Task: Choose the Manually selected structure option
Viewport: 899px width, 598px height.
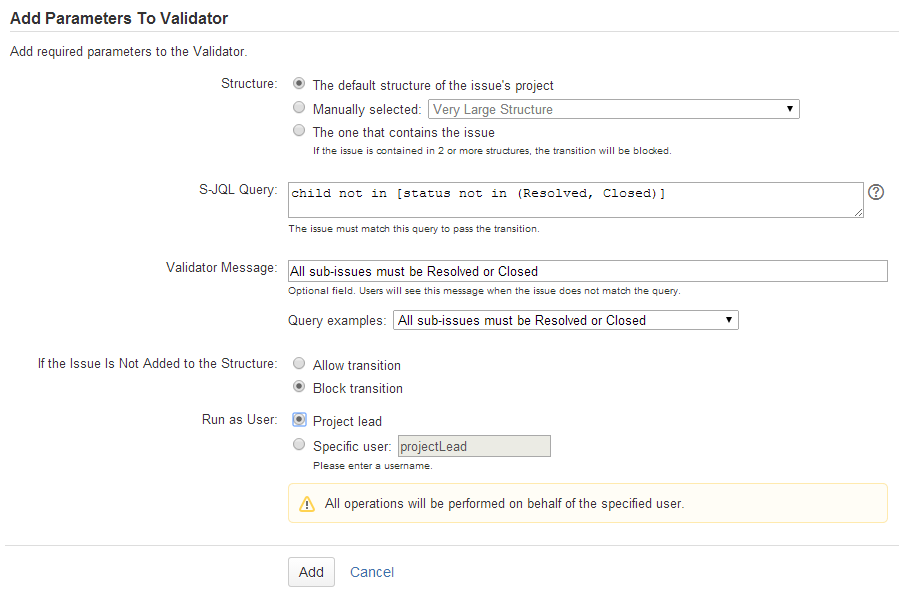Action: coord(299,108)
